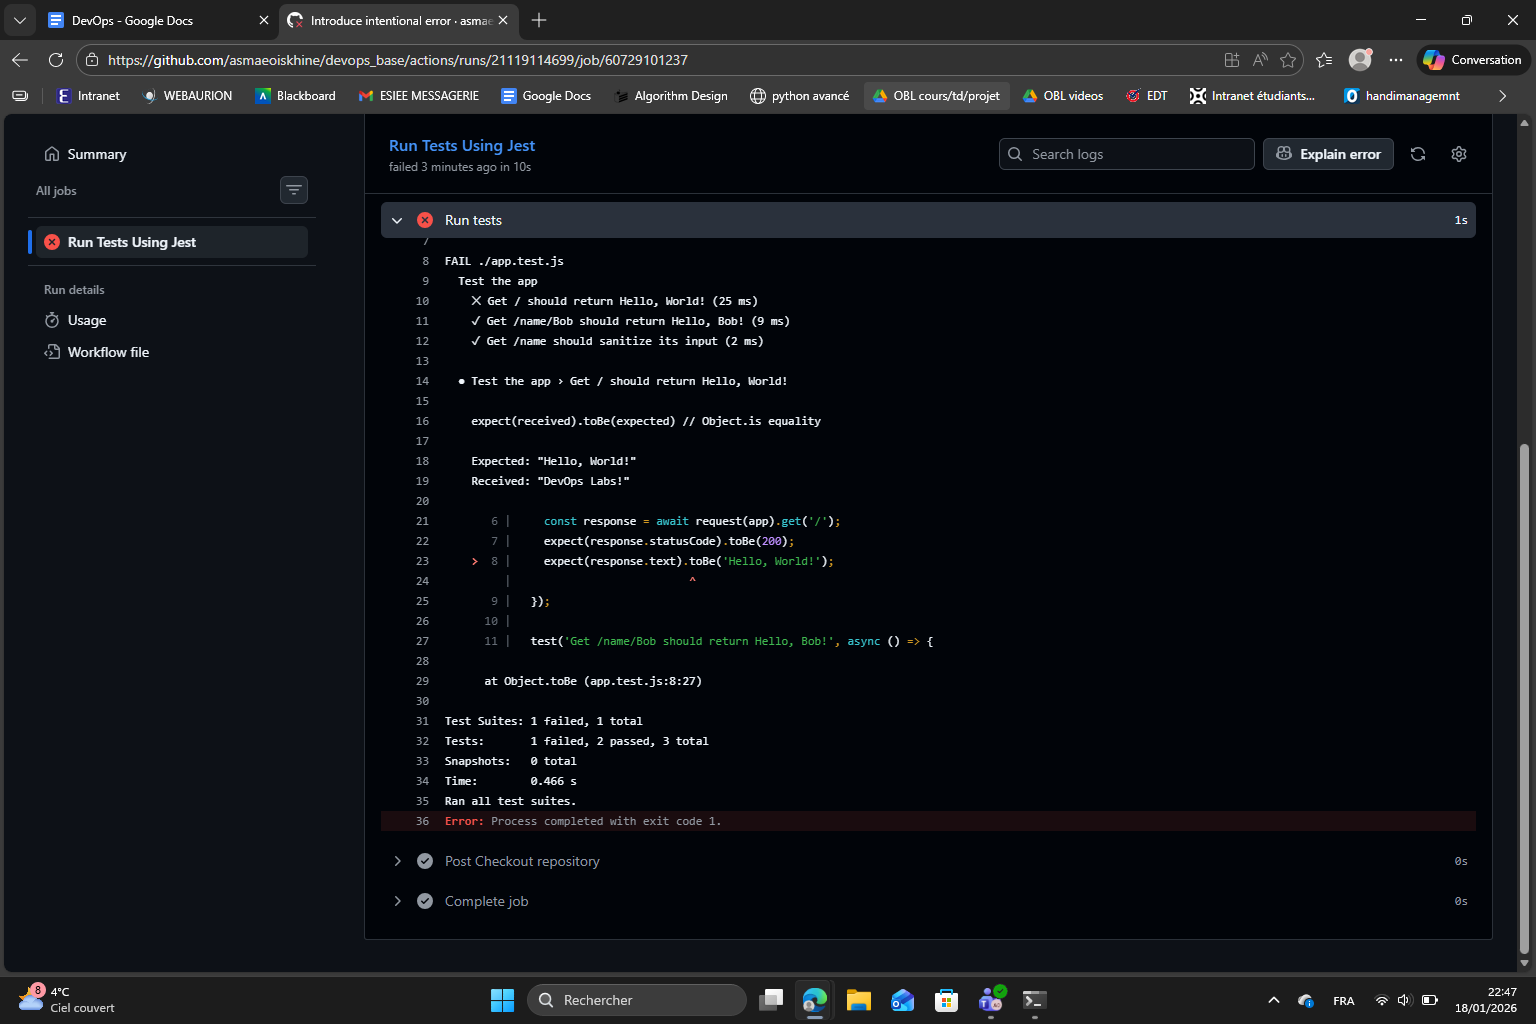The height and width of the screenshot is (1024, 1536).
Task: Expand the Complete job step
Action: point(397,901)
